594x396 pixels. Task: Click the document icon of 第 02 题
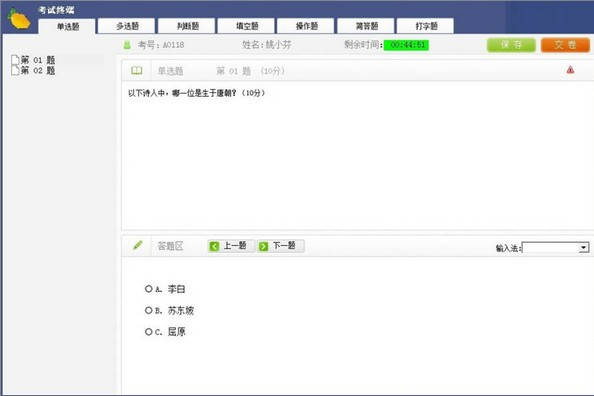(15, 70)
